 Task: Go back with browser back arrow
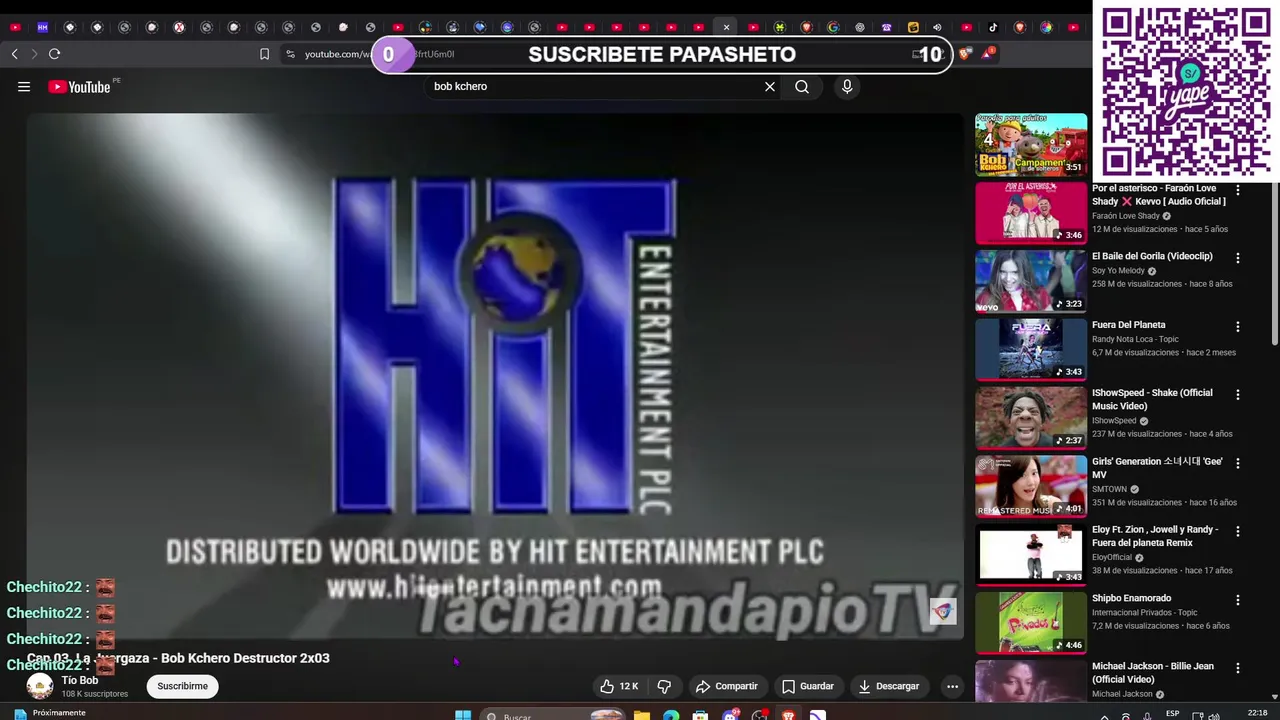pyautogui.click(x=14, y=54)
